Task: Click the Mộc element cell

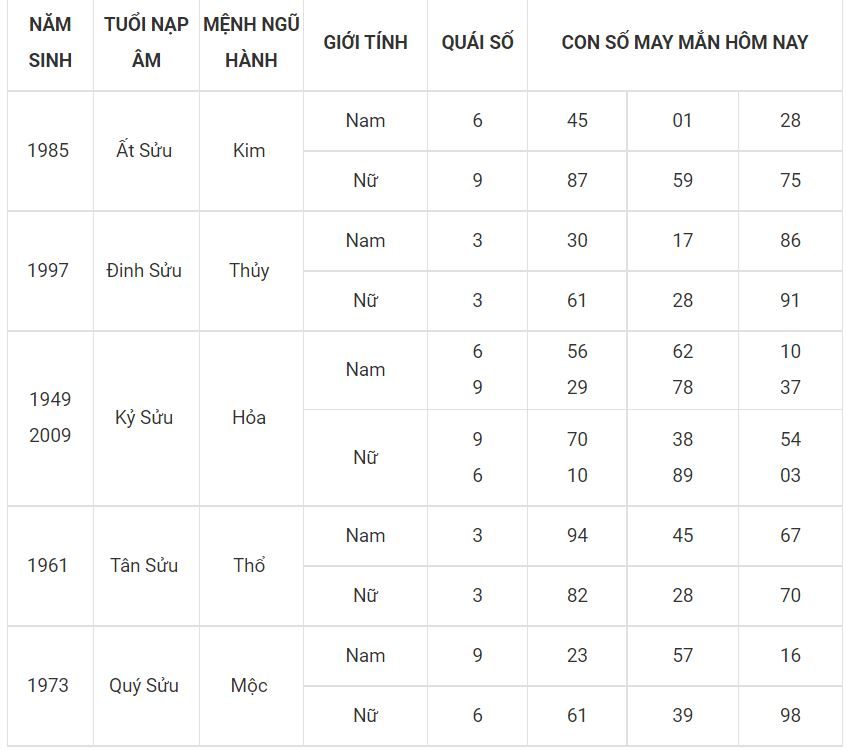Action: (x=249, y=686)
